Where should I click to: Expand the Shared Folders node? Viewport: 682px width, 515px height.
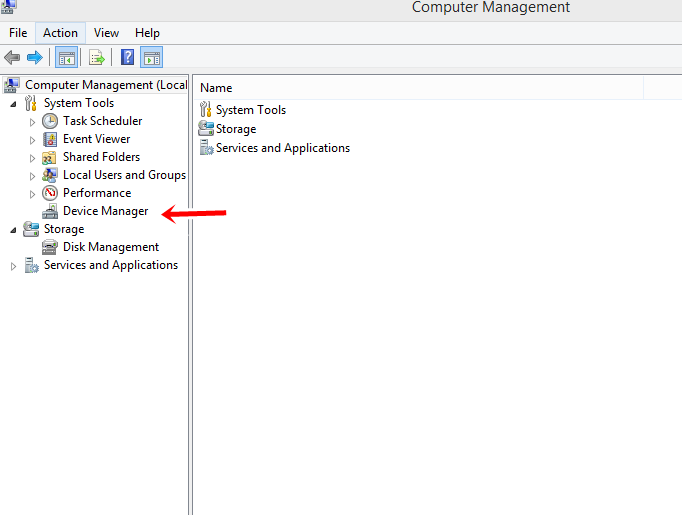pyautogui.click(x=32, y=158)
